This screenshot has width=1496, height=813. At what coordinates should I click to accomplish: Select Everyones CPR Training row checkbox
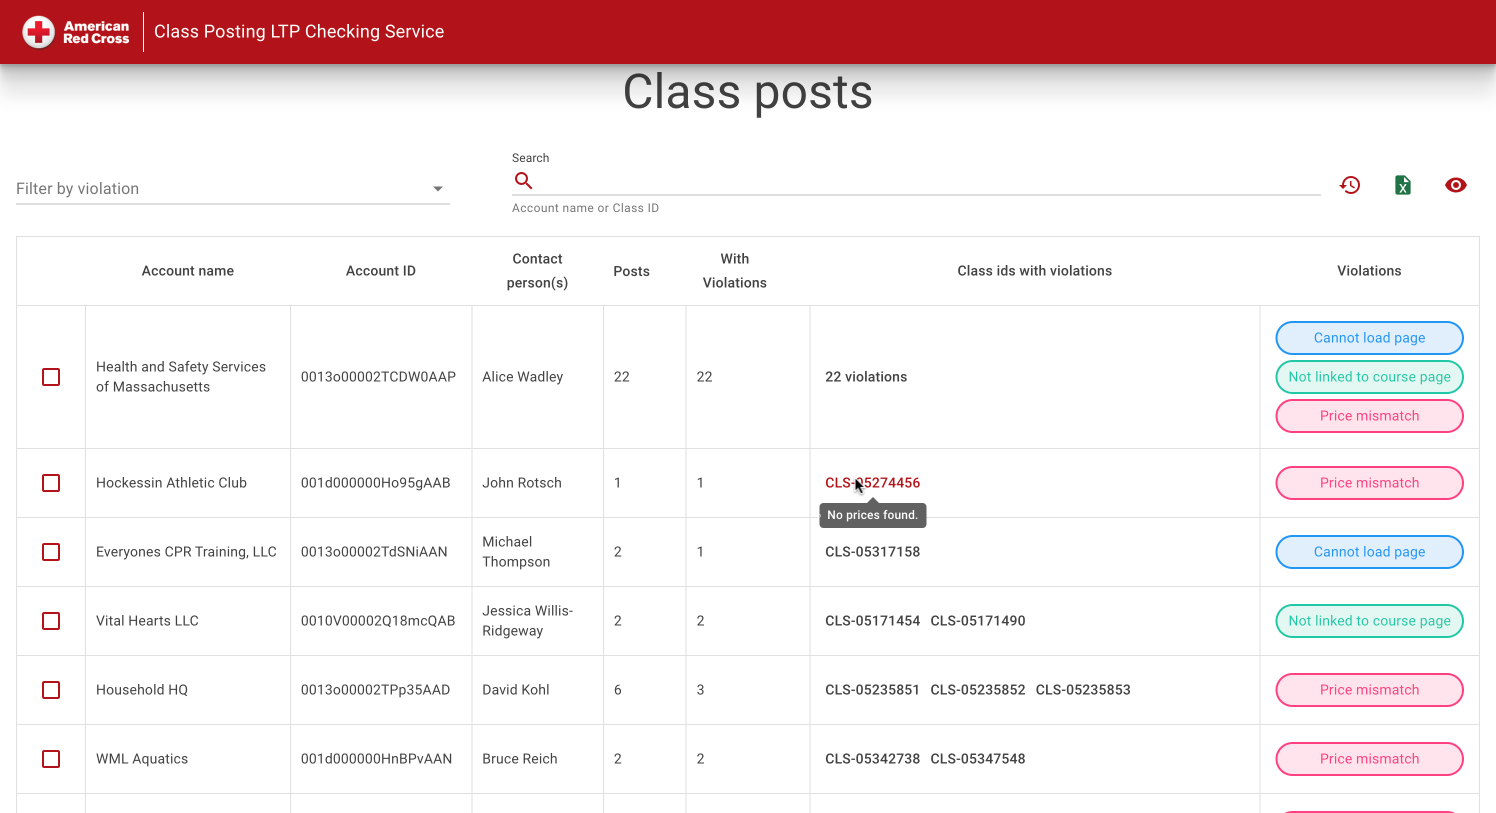click(51, 552)
